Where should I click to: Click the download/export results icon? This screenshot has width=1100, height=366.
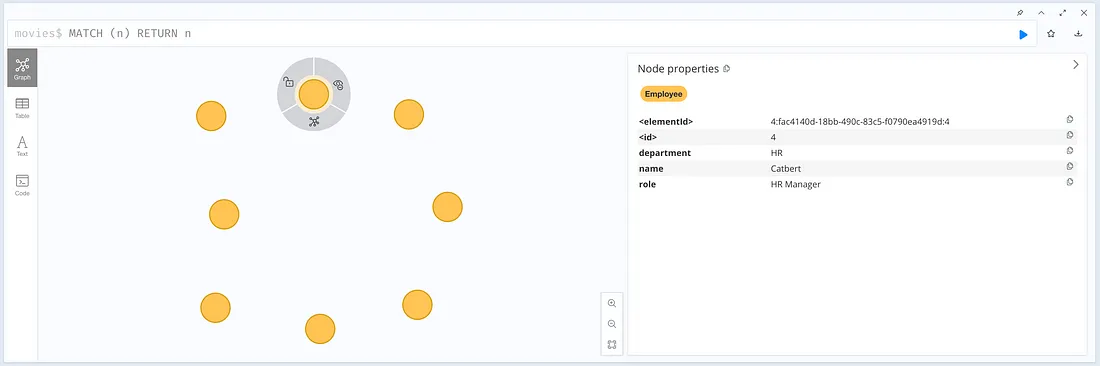pyautogui.click(x=1078, y=34)
